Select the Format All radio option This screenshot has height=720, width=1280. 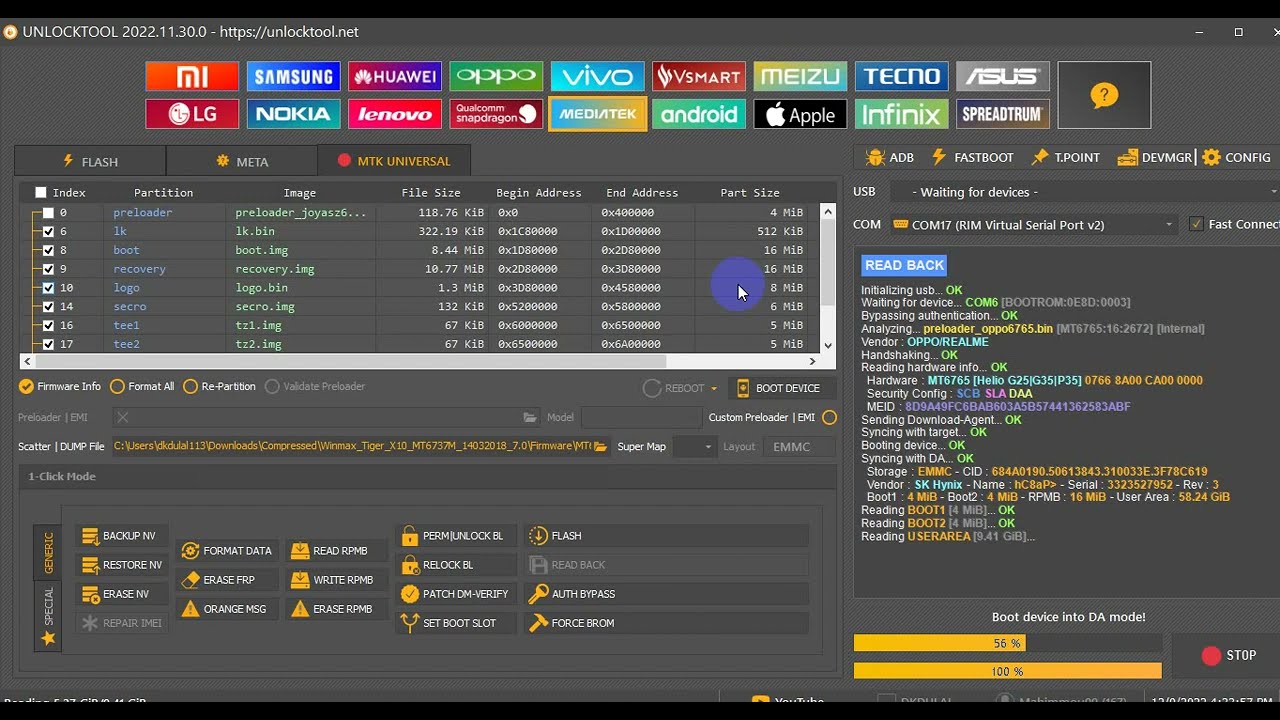tap(142, 386)
